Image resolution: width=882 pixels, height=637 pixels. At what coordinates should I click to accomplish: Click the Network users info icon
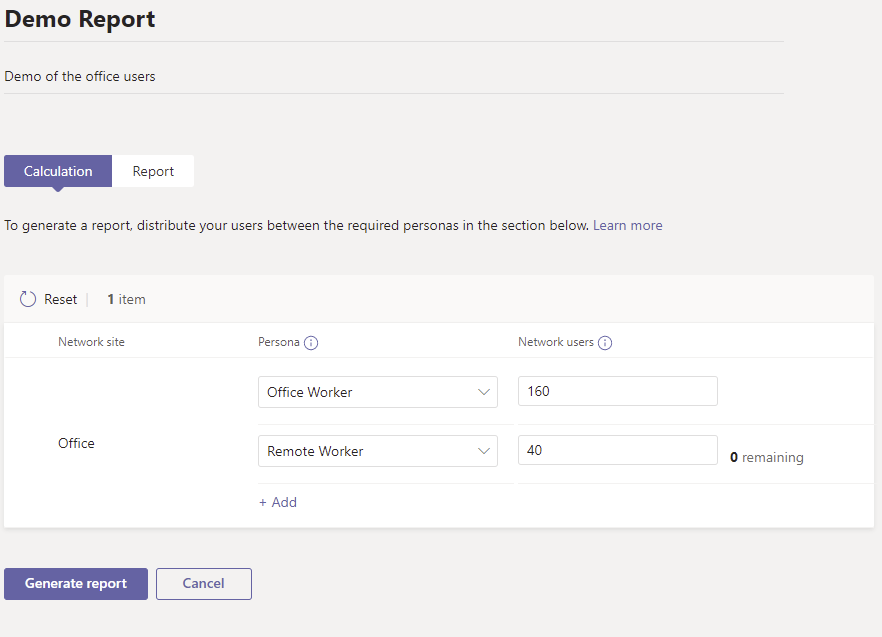point(605,343)
